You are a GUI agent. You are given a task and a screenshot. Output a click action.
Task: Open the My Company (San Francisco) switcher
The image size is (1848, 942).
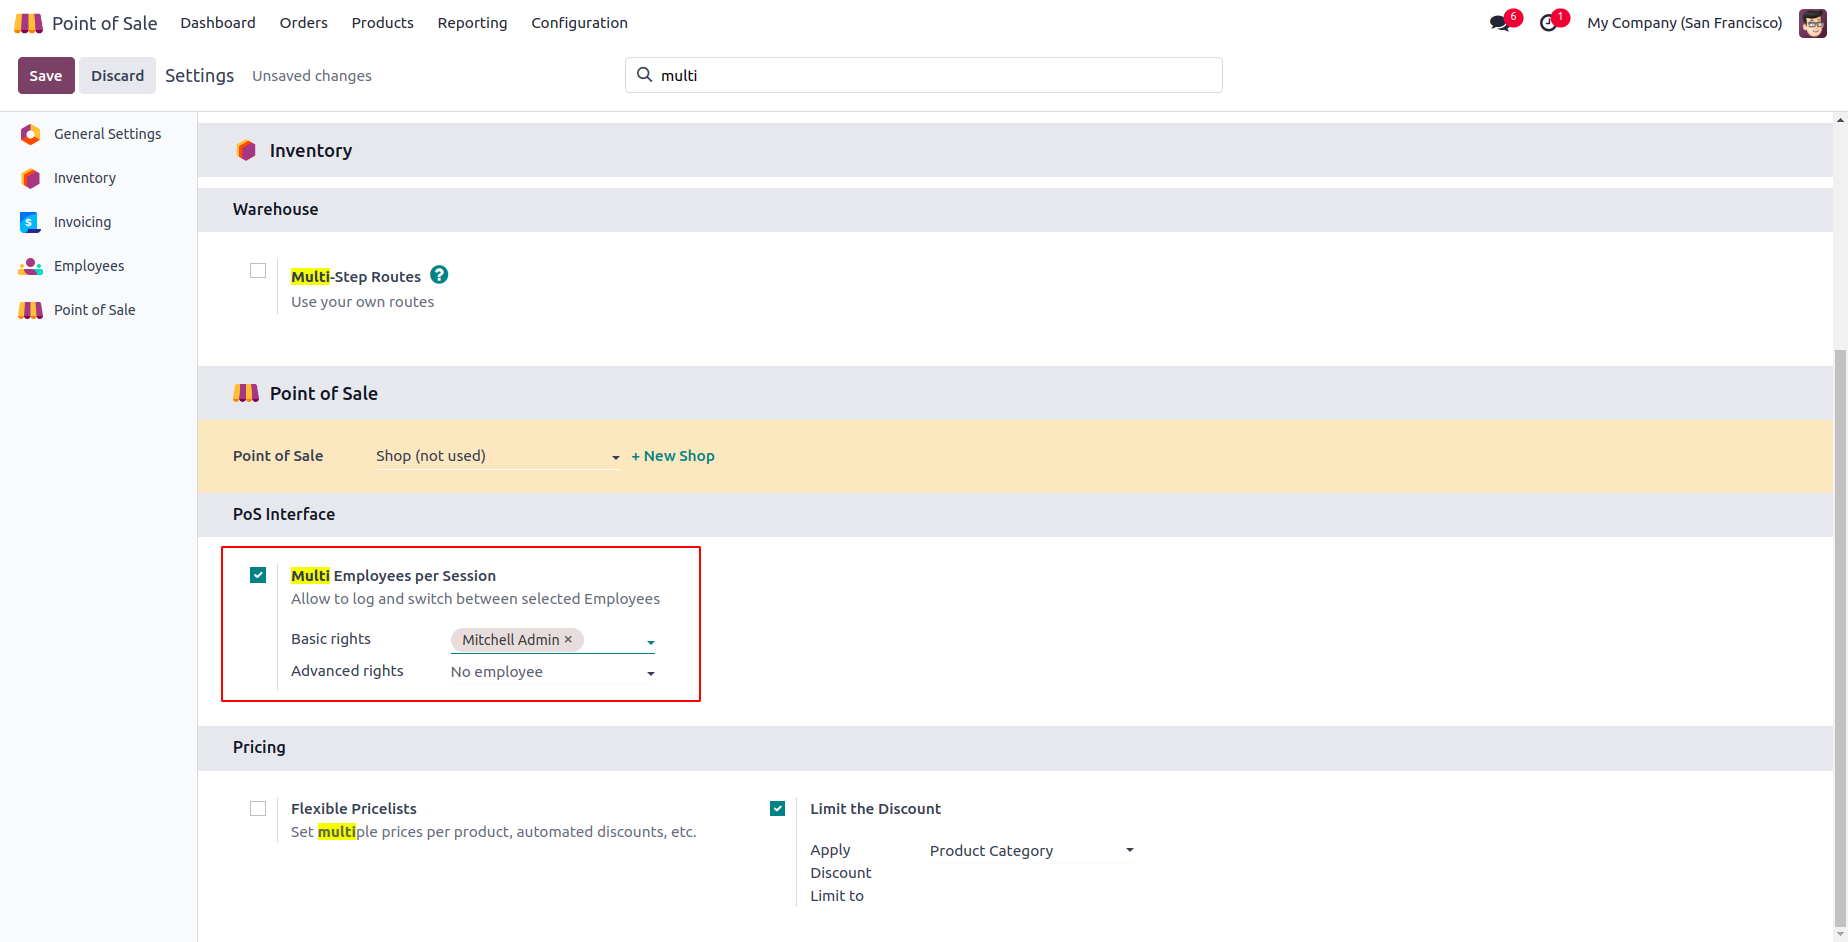click(x=1685, y=23)
